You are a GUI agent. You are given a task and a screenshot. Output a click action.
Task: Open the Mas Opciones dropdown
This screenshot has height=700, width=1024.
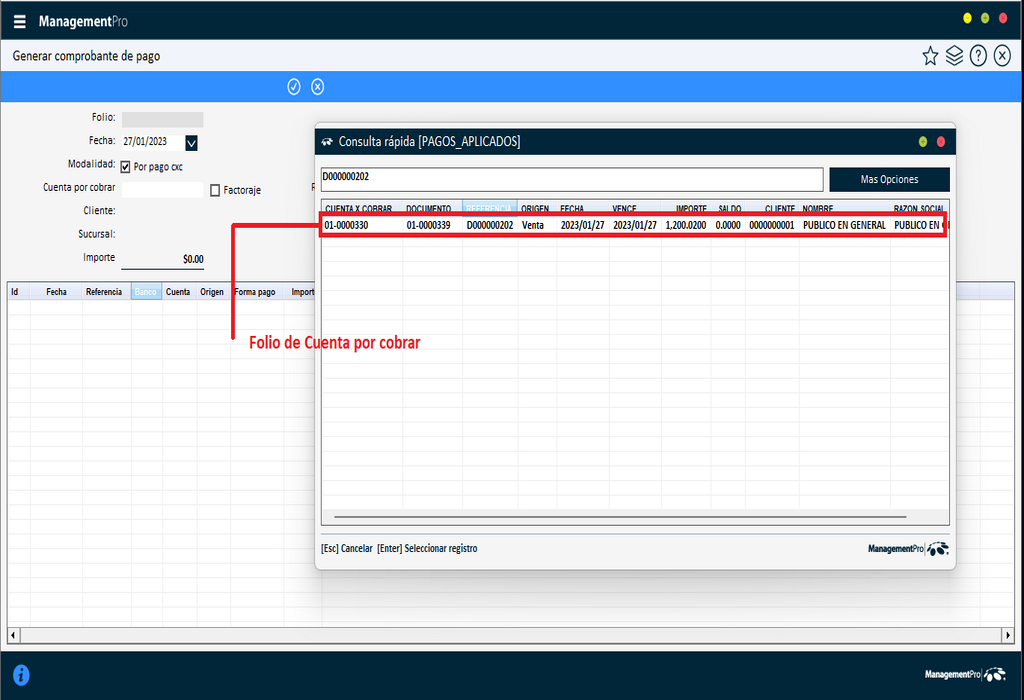coord(889,179)
